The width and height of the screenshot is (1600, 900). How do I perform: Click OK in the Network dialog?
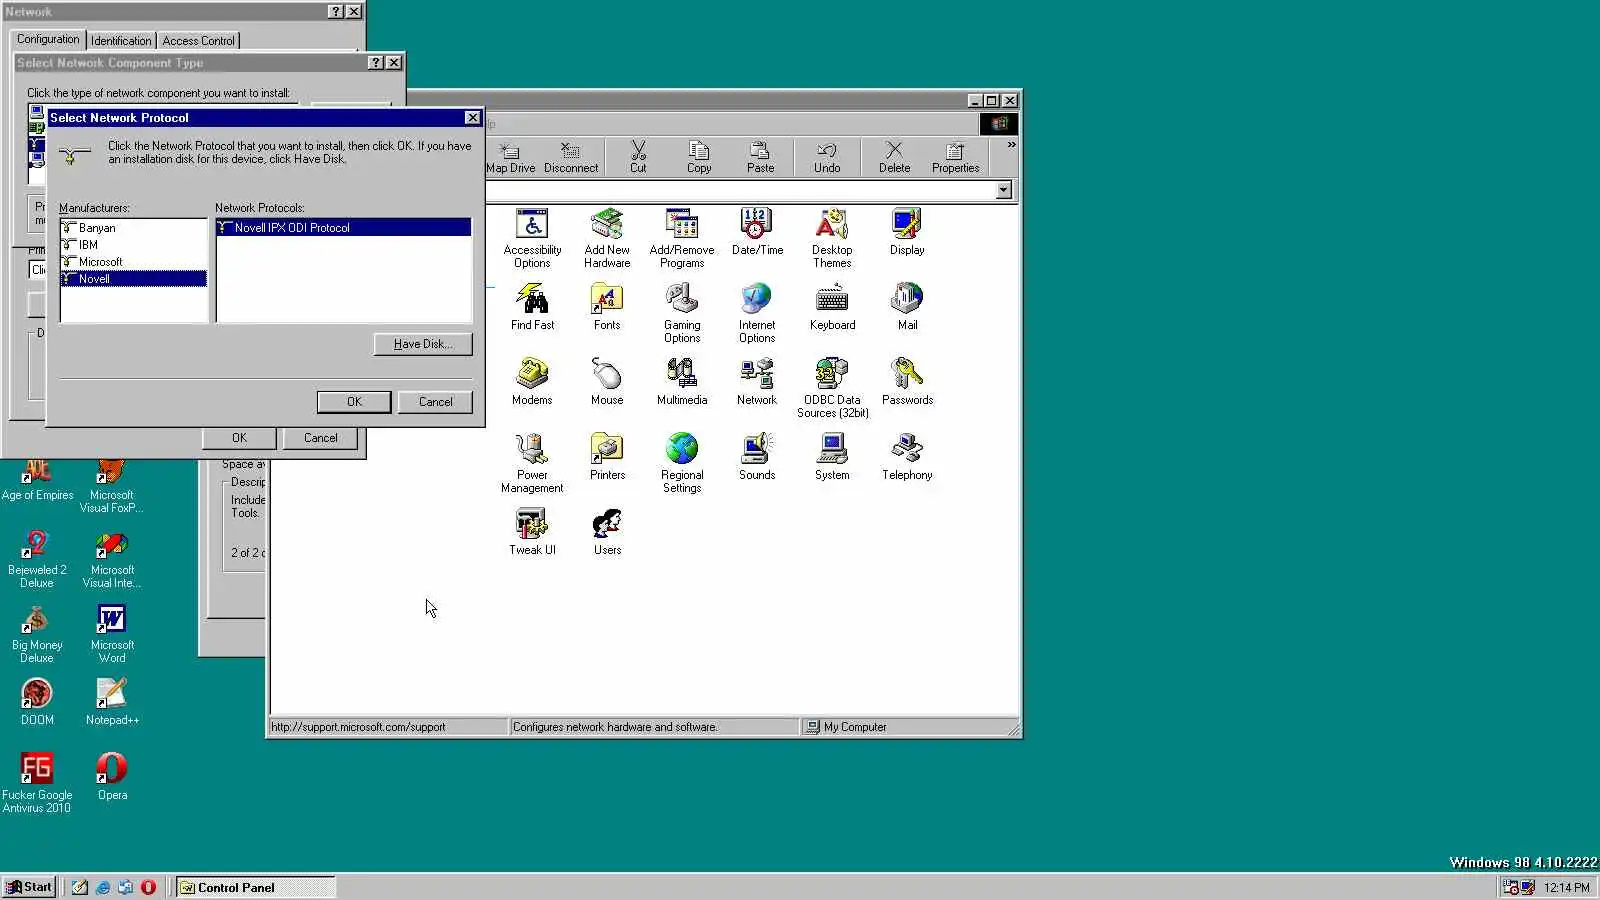(x=239, y=438)
